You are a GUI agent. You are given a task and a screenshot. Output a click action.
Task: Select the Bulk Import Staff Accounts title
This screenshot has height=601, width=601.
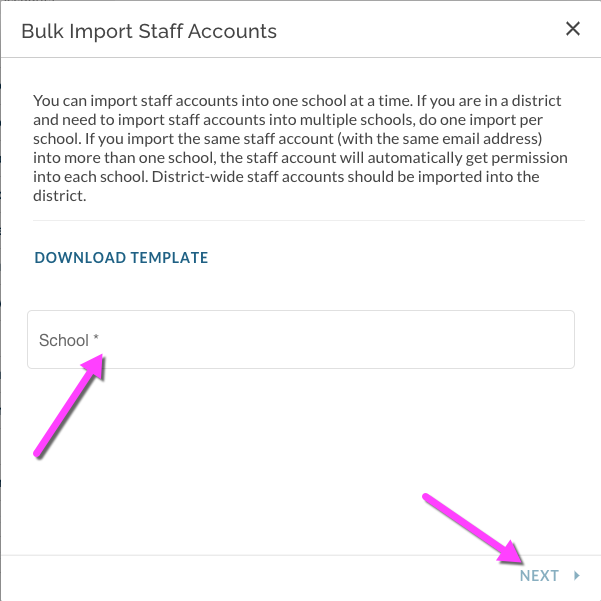tap(149, 31)
